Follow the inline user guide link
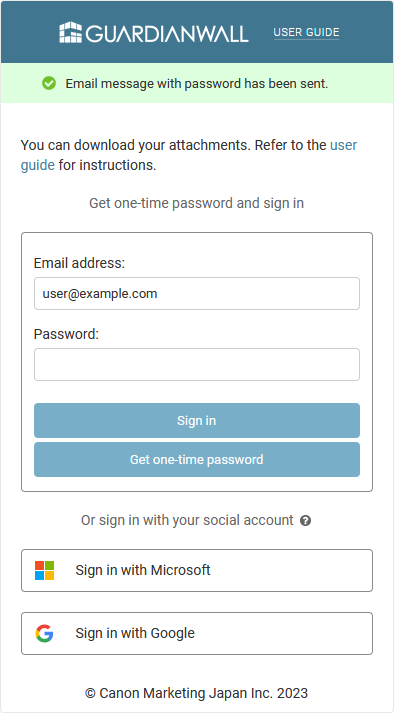This screenshot has height=713, width=394. pyautogui.click(x=188, y=155)
